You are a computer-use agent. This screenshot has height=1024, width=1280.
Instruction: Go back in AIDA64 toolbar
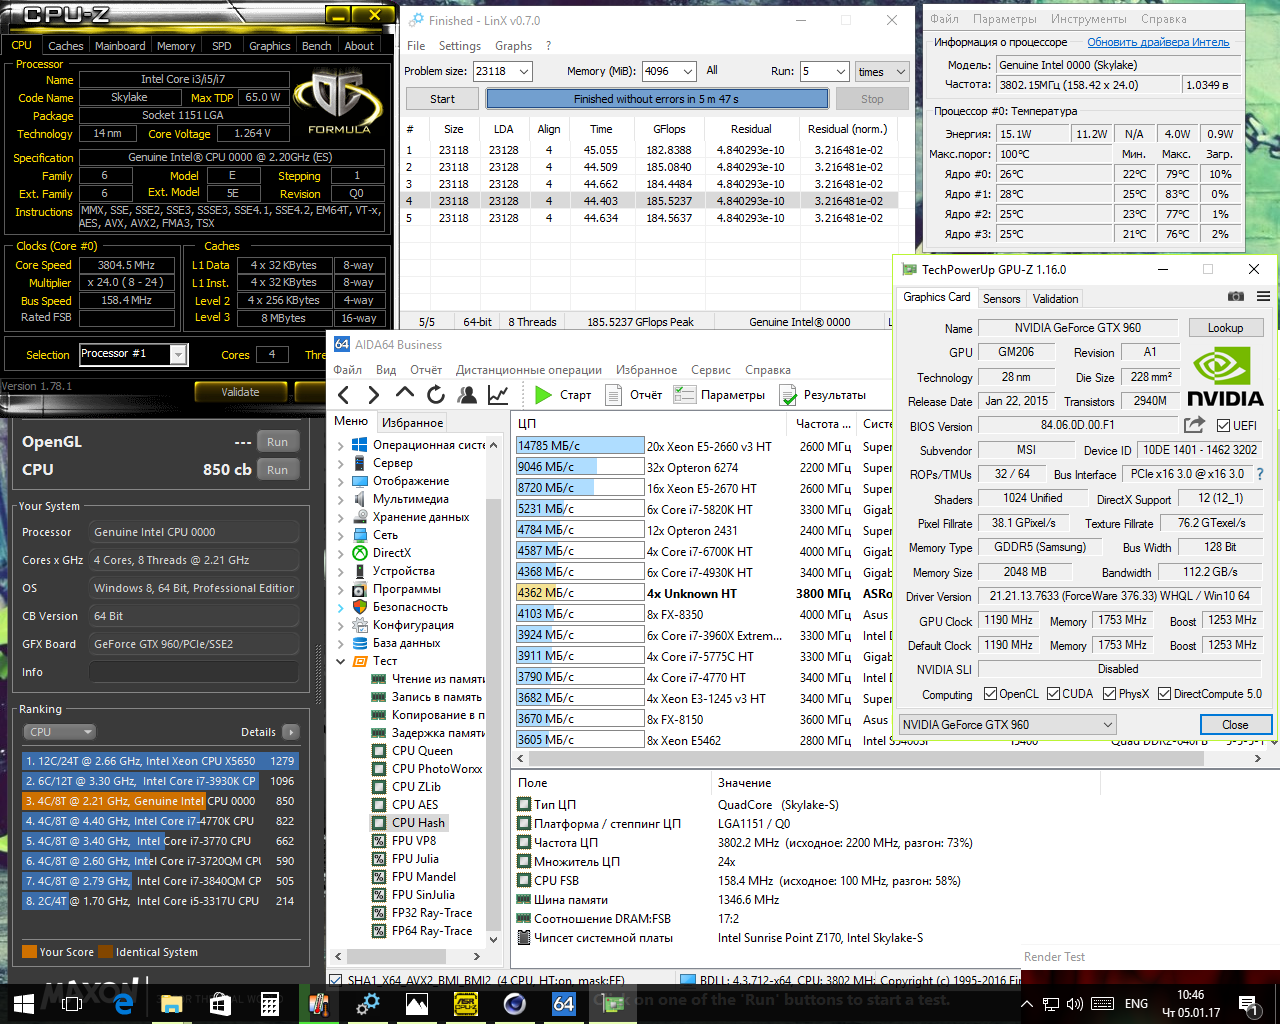(x=344, y=395)
